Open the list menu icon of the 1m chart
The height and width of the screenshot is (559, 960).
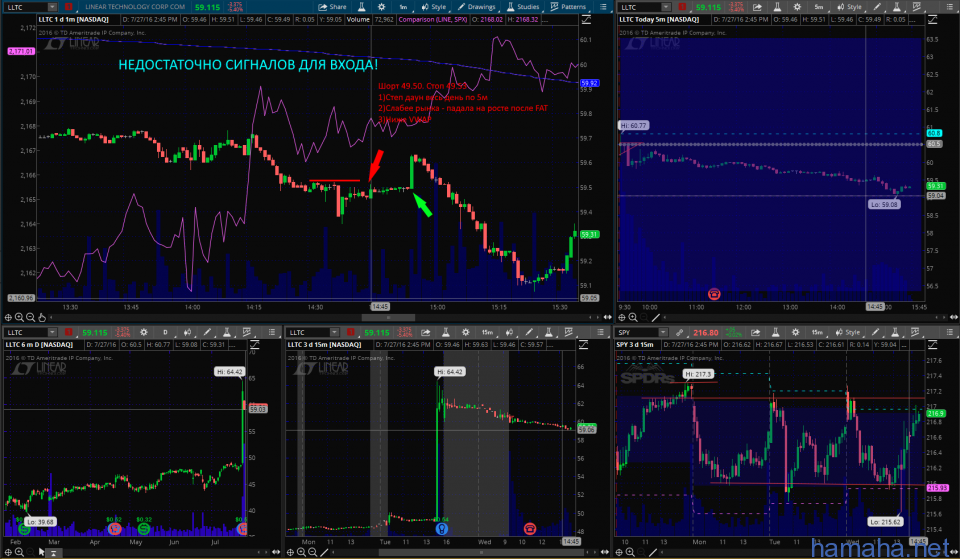point(603,7)
